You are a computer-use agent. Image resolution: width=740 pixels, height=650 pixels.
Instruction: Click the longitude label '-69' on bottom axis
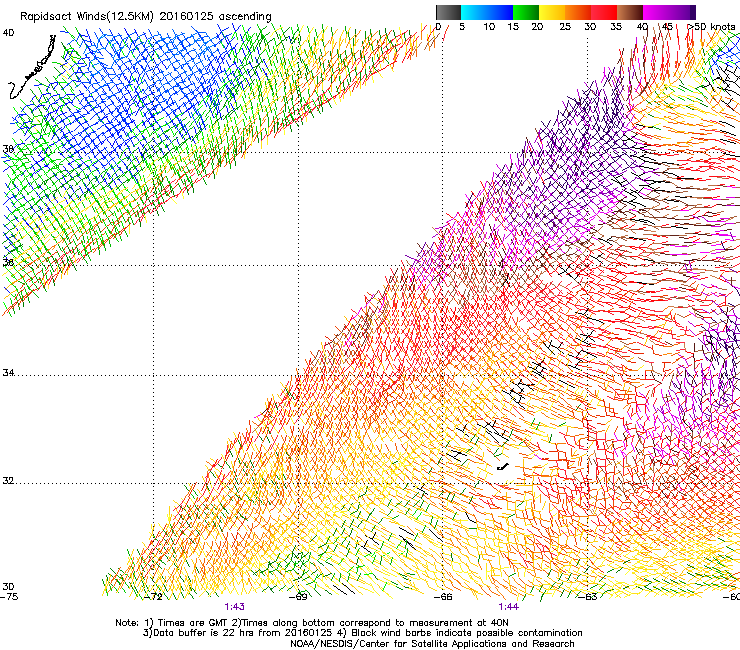pos(298,597)
